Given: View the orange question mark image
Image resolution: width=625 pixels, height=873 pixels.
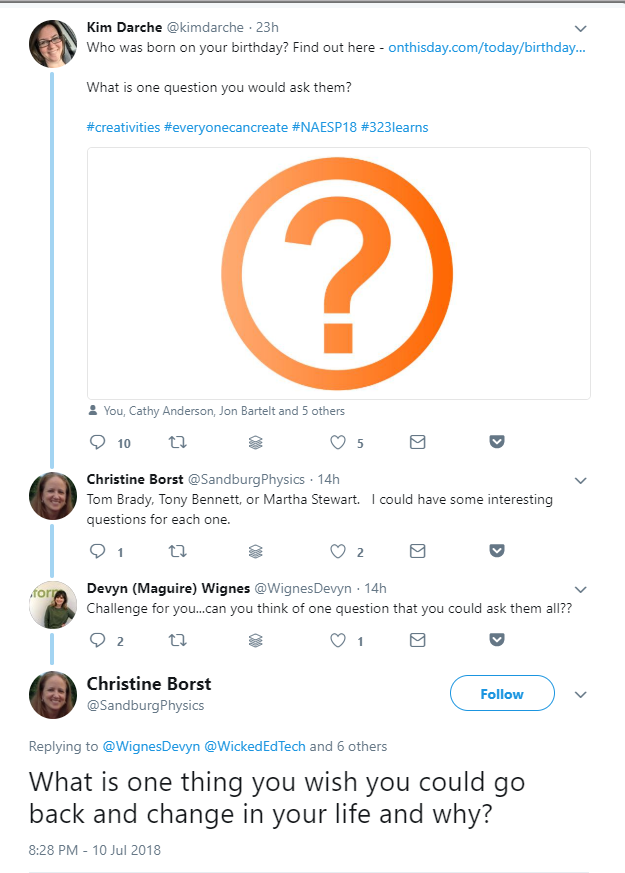Looking at the screenshot, I should tap(338, 273).
